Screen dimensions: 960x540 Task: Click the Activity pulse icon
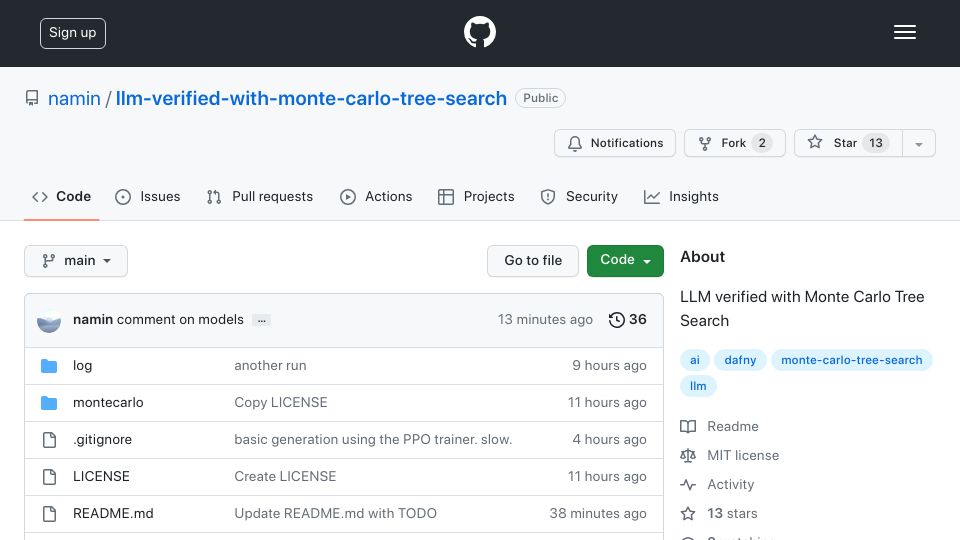tap(688, 484)
